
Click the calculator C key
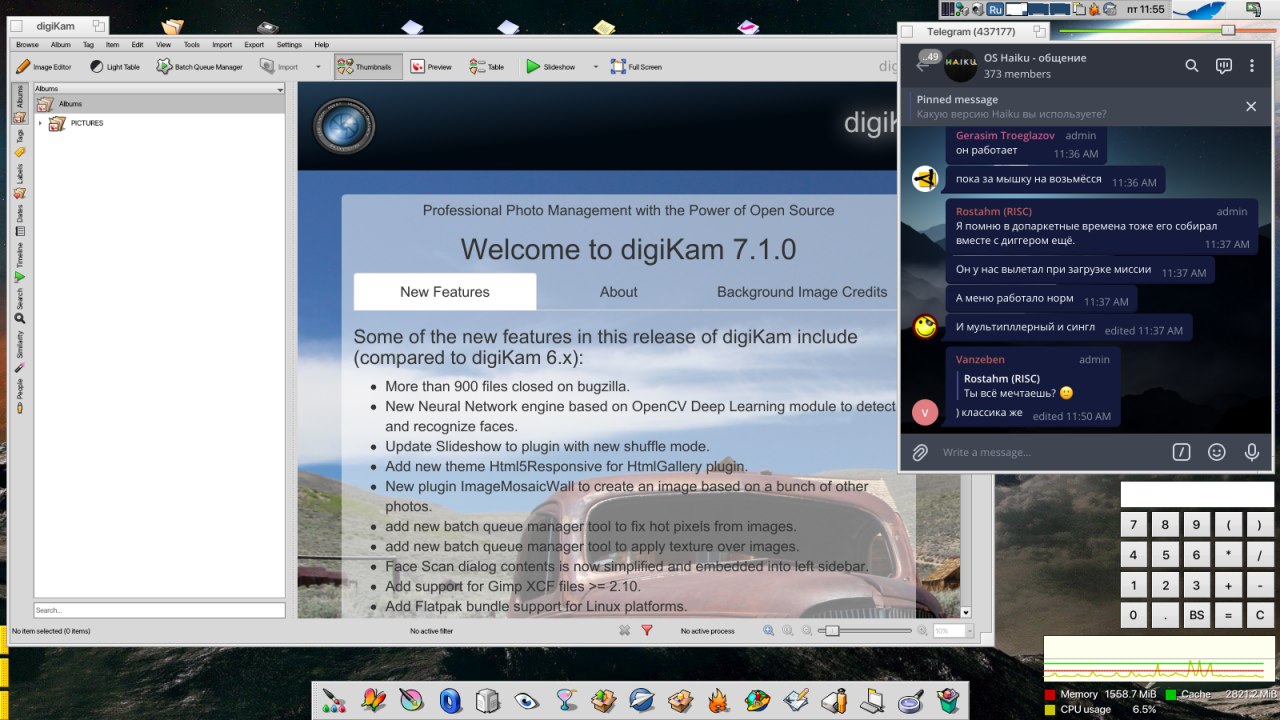[1260, 616]
